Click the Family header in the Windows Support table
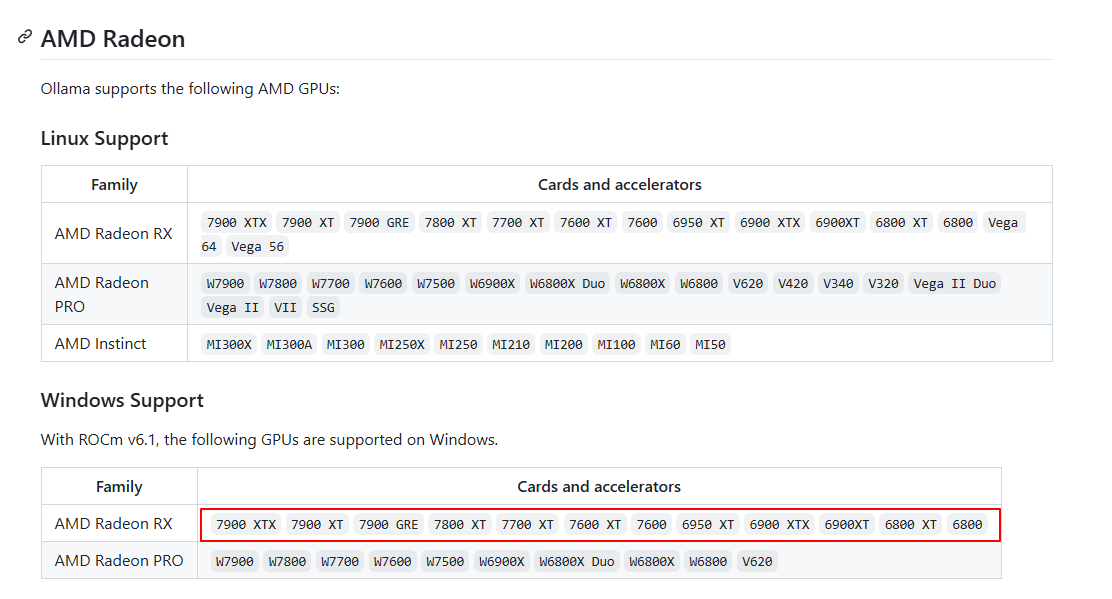The height and width of the screenshot is (599, 1112). (119, 487)
